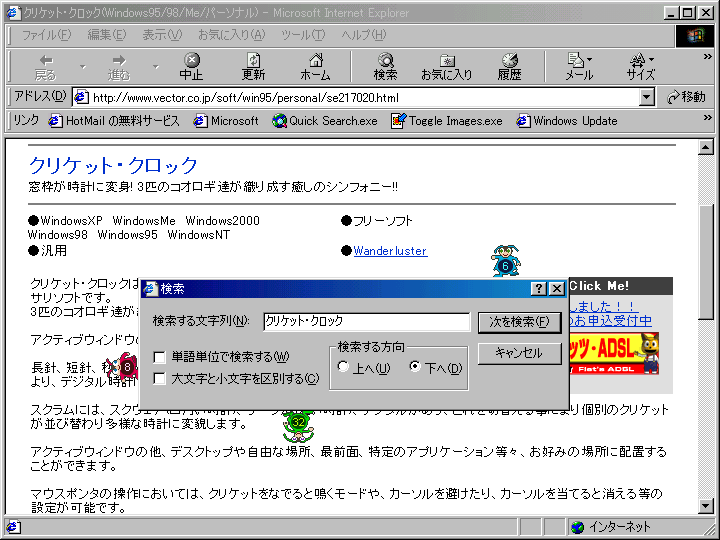Click the vertical scrollbar thumb
Viewport: 720px width, 540px height.
point(705,262)
